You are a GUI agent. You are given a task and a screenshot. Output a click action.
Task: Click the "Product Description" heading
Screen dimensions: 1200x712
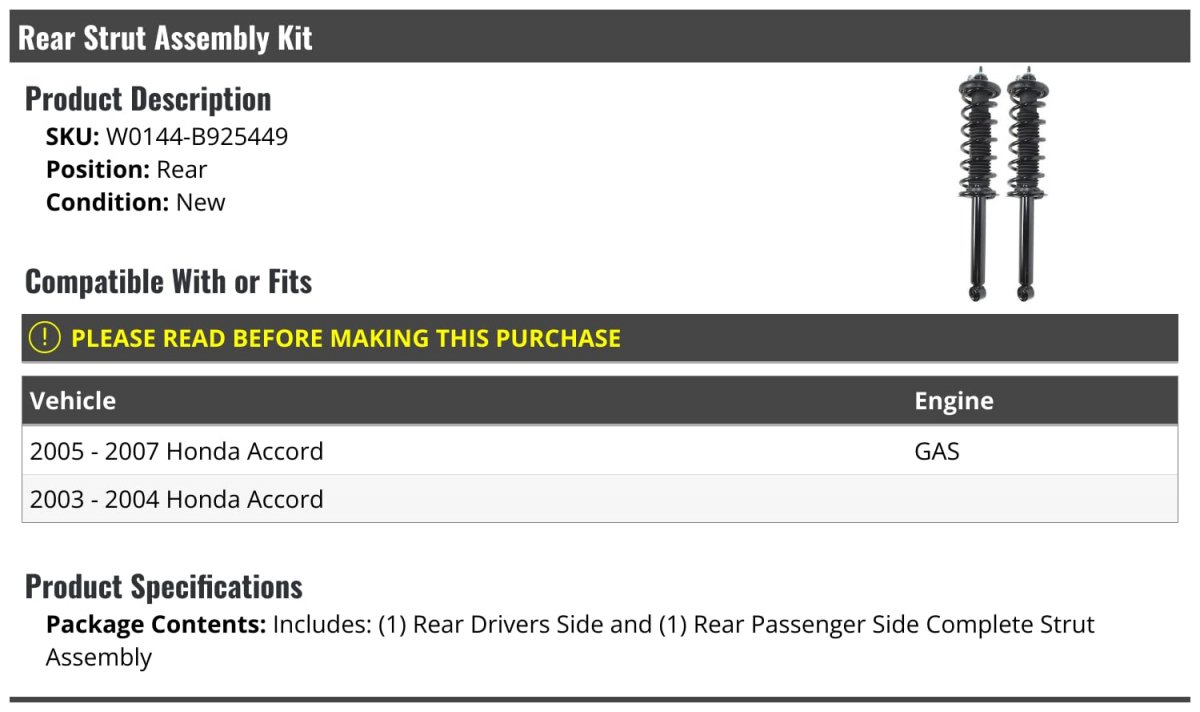point(148,99)
